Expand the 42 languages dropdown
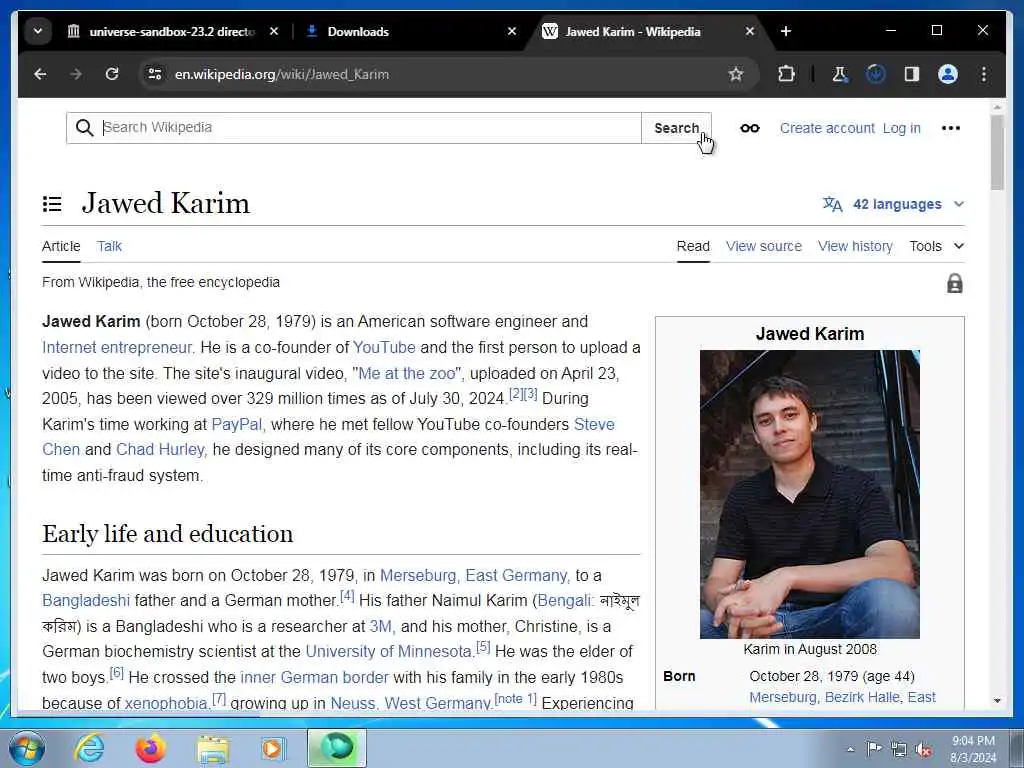Image resolution: width=1024 pixels, height=768 pixels. point(893,204)
